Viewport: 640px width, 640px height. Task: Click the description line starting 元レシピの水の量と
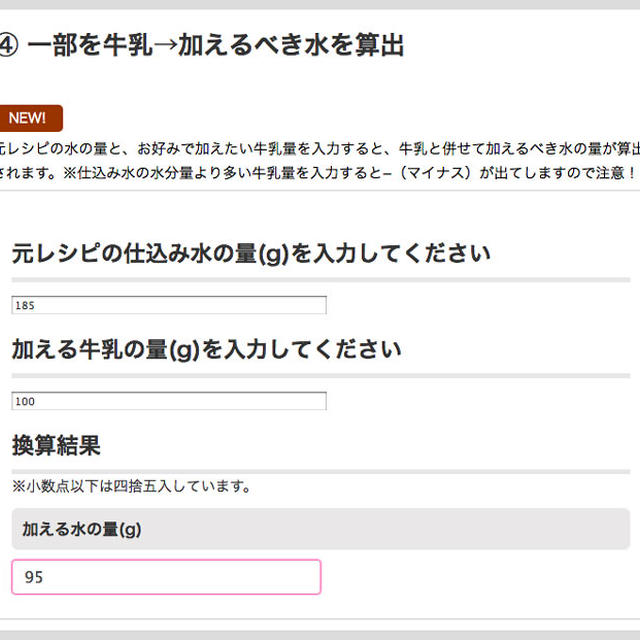(x=320, y=149)
